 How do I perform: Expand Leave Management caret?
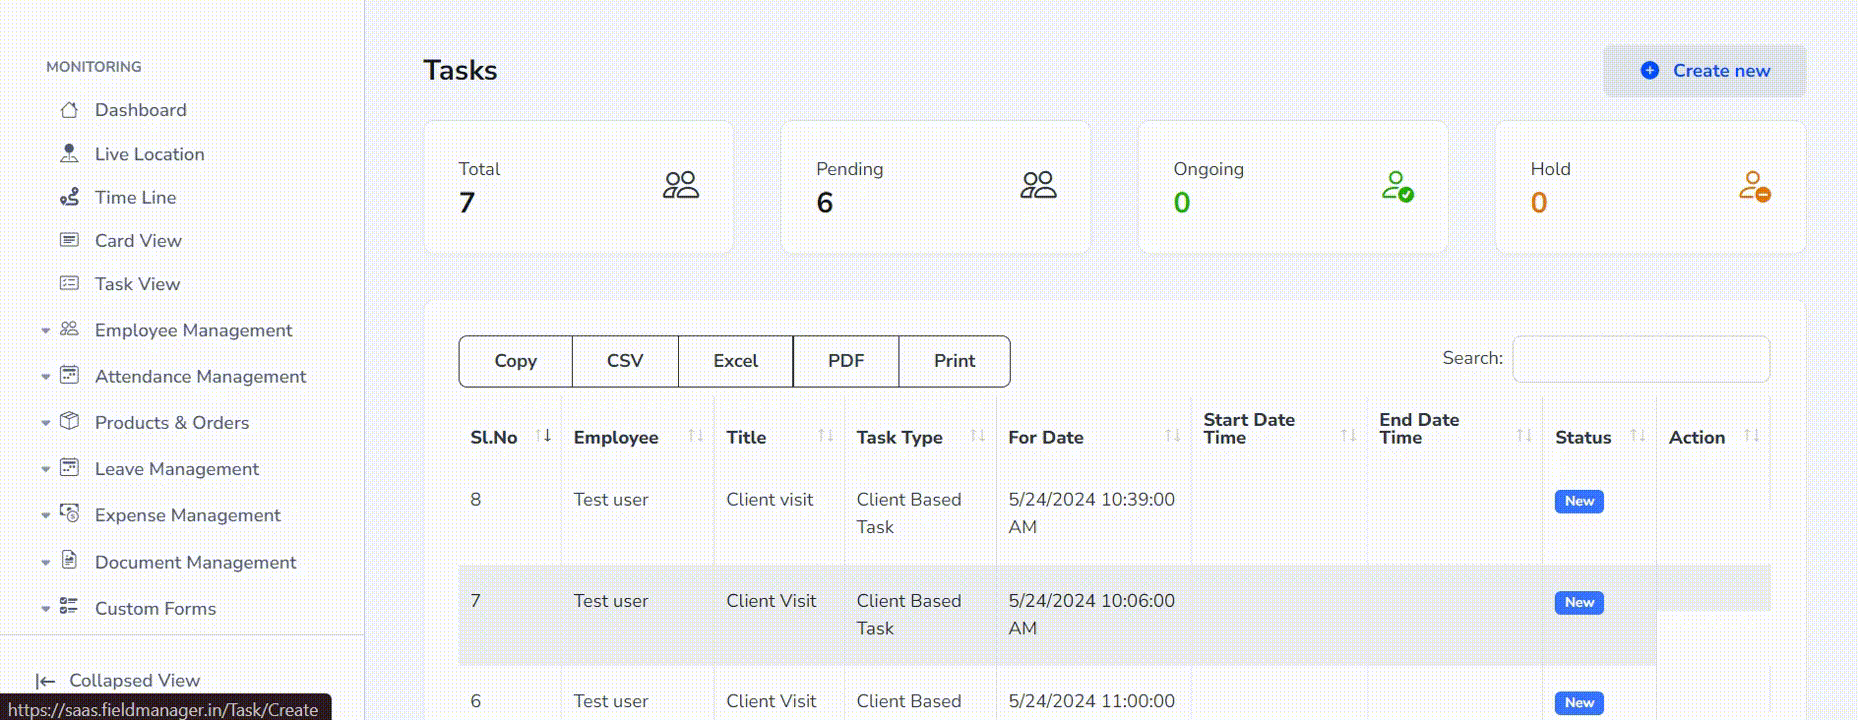coord(45,469)
